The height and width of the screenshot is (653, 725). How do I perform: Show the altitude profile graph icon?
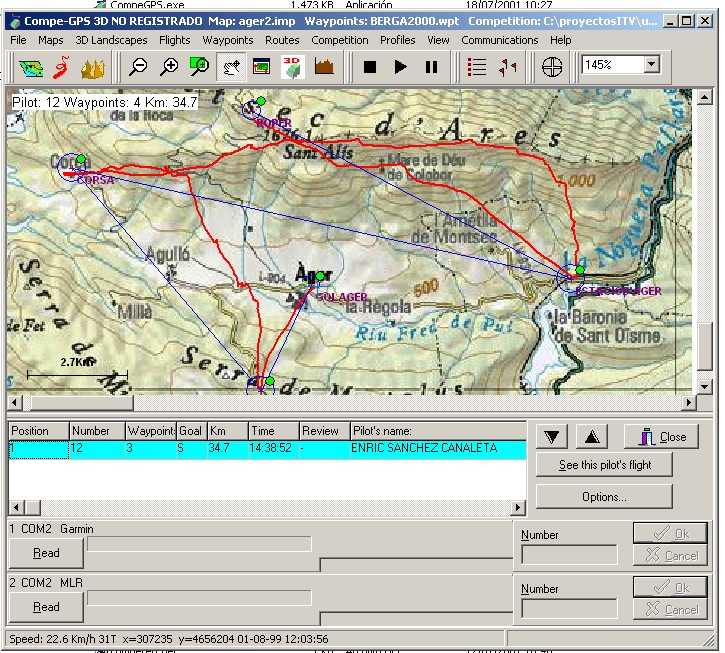click(x=324, y=68)
